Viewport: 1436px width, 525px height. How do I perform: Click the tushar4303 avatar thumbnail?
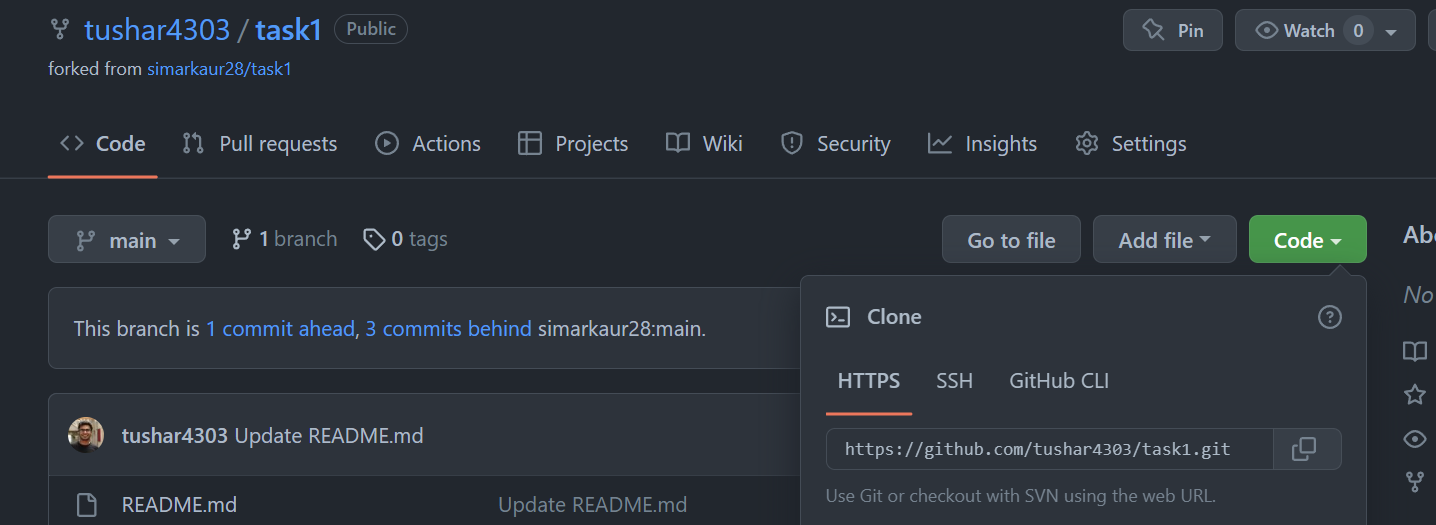[x=86, y=435]
